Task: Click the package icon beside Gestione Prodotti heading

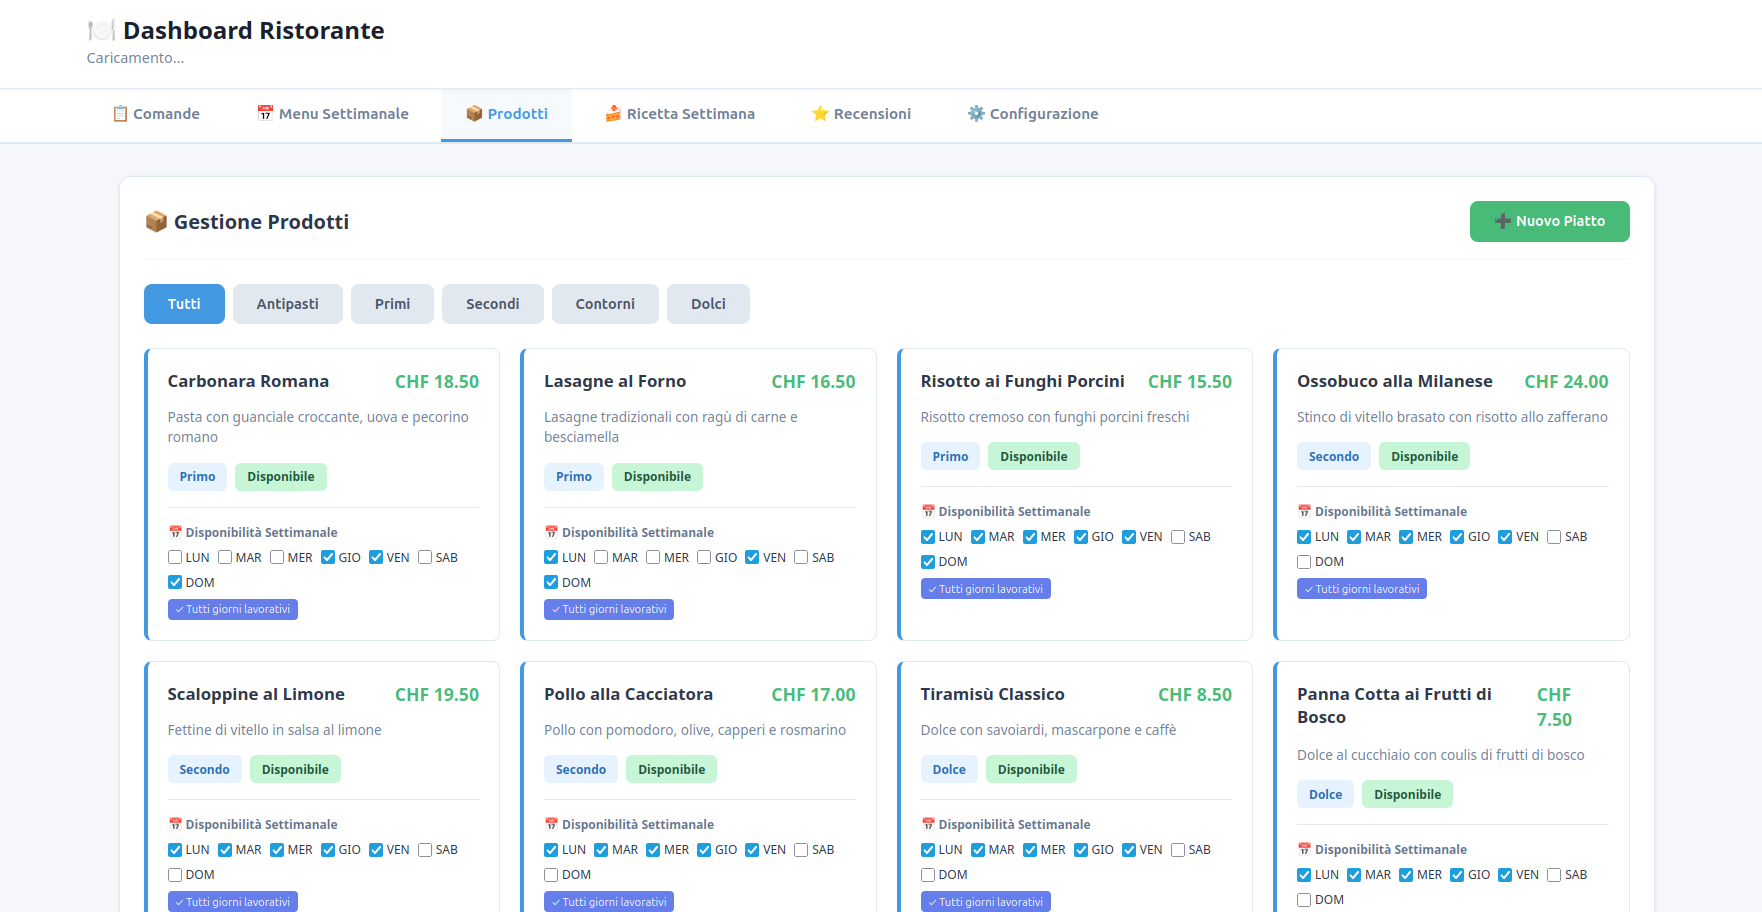Action: [156, 221]
